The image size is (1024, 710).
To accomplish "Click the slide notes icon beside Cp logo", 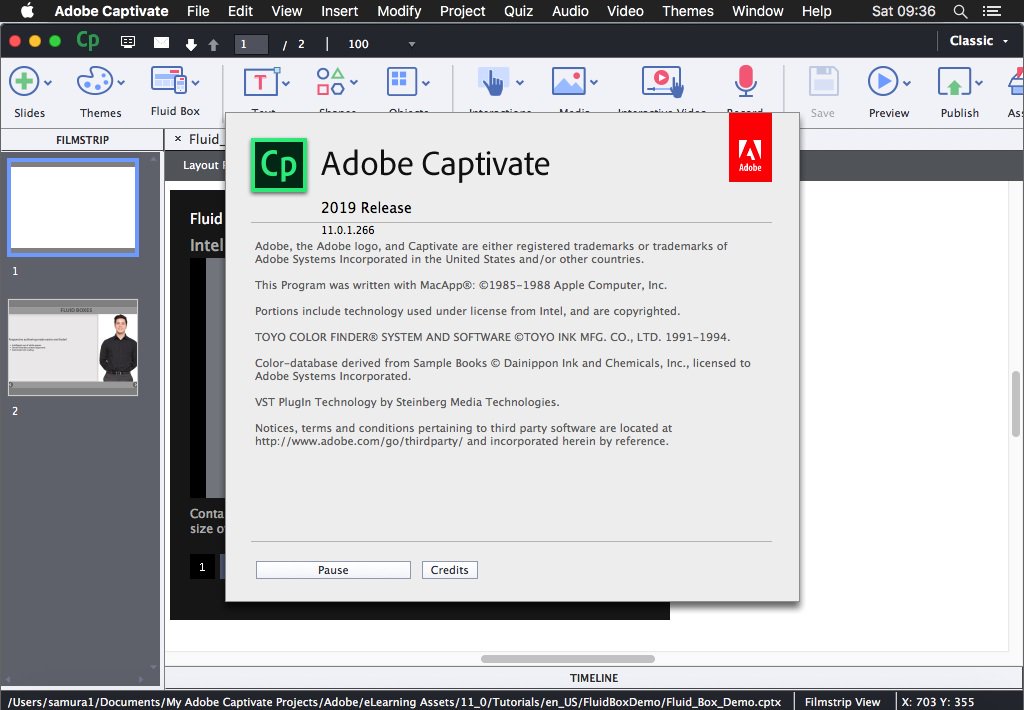I will tap(128, 42).
